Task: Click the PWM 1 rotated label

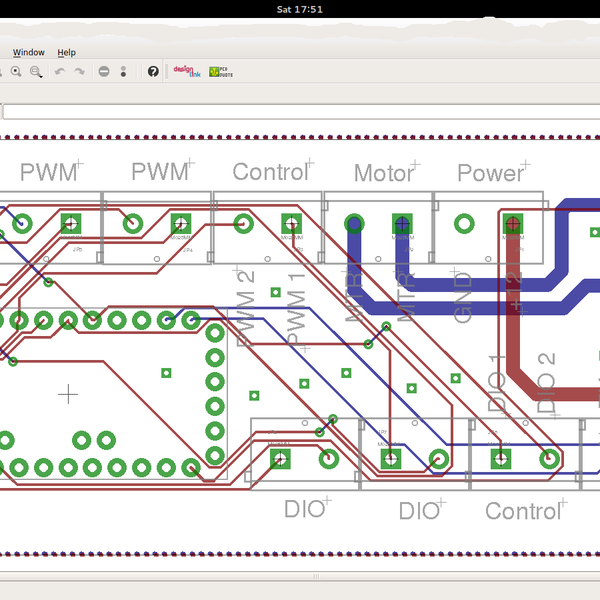Action: click(x=296, y=310)
